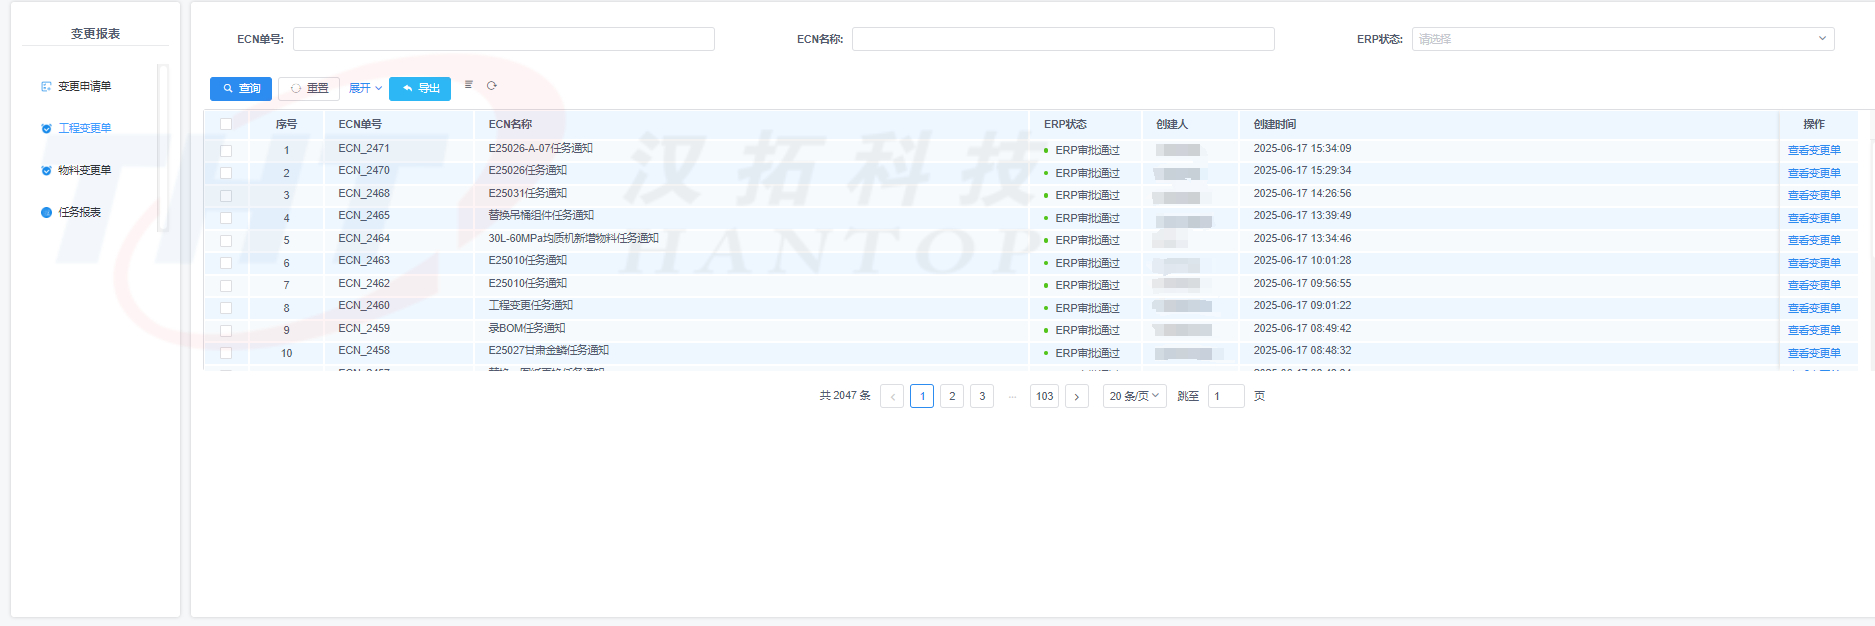Open the 20 条/页 page size dropdown
The image size is (1875, 626).
pyautogui.click(x=1134, y=396)
